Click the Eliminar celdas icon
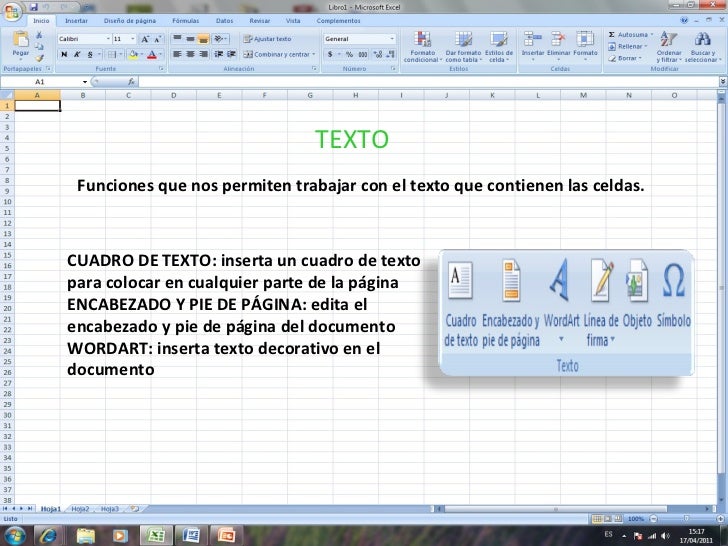The height and width of the screenshot is (546, 728). [558, 40]
